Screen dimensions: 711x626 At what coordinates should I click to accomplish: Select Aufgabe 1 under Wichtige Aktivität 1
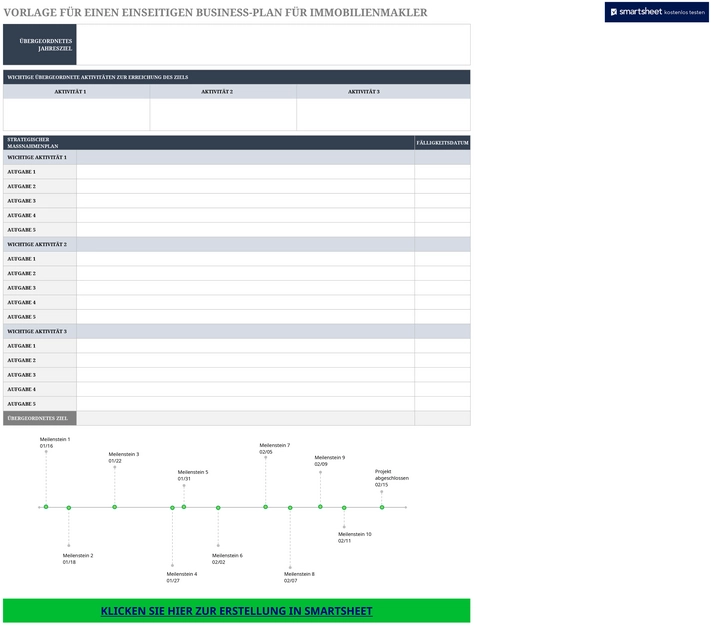pyautogui.click(x=40, y=172)
